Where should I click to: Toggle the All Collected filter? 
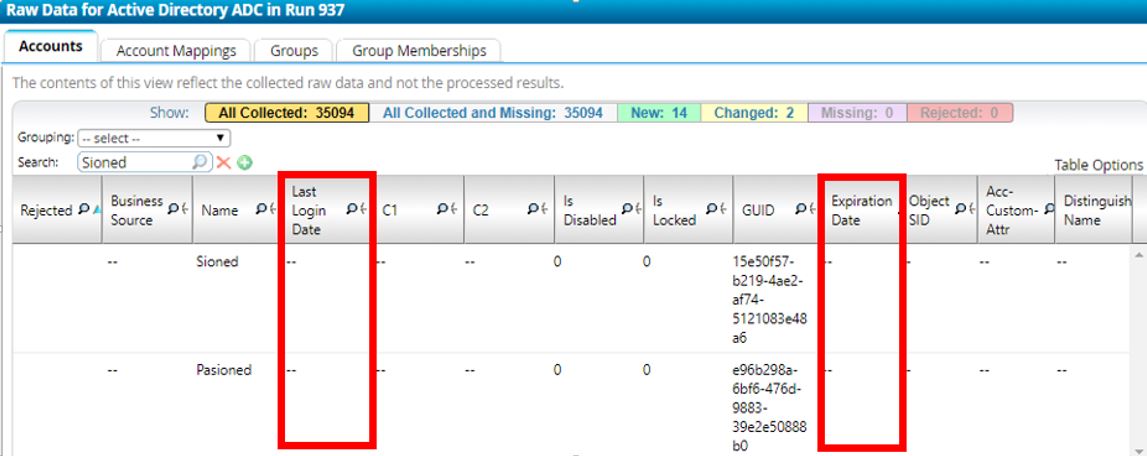(287, 113)
